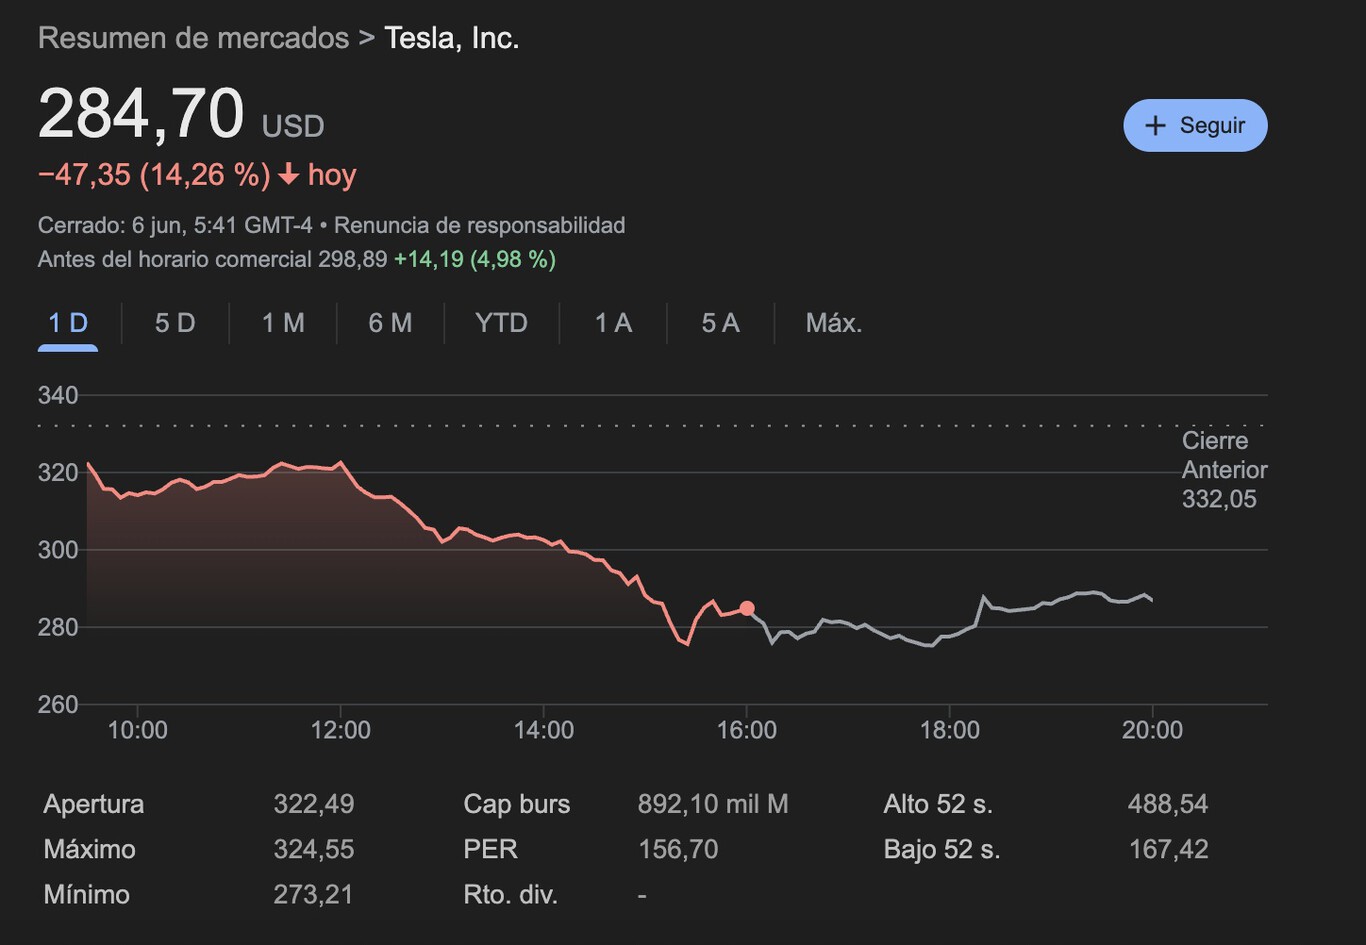Click the pink dot marker on the chart
Viewport: 1366px width, 945px height.
(747, 609)
